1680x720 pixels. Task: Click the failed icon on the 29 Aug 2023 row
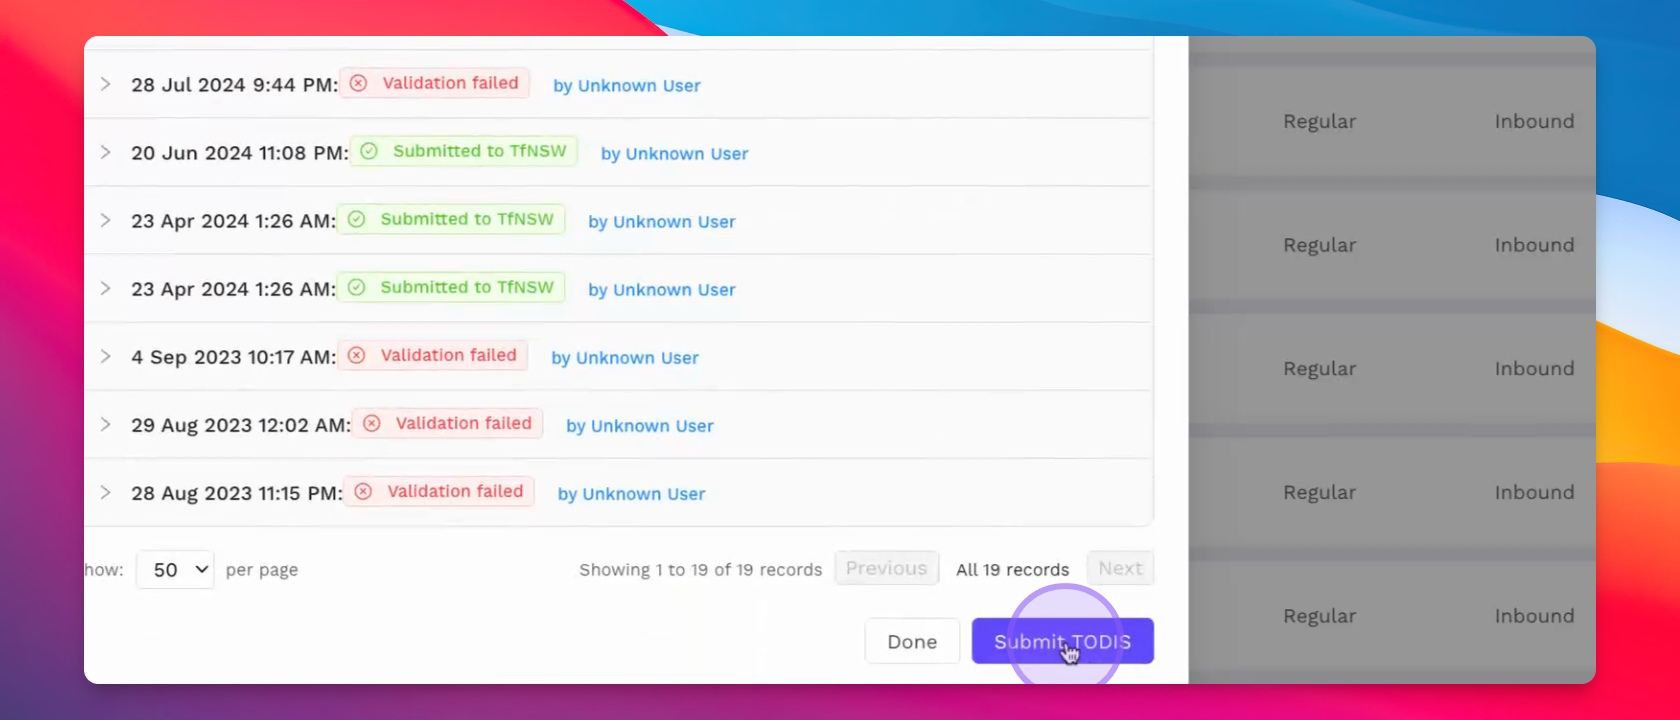tap(371, 423)
